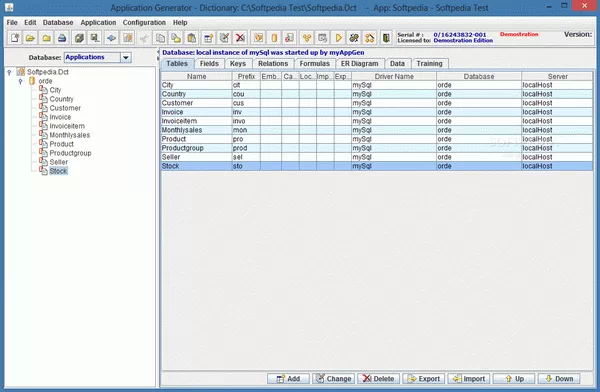
Task: Click the yellow relations tree toolbar icon
Action: click(307, 38)
